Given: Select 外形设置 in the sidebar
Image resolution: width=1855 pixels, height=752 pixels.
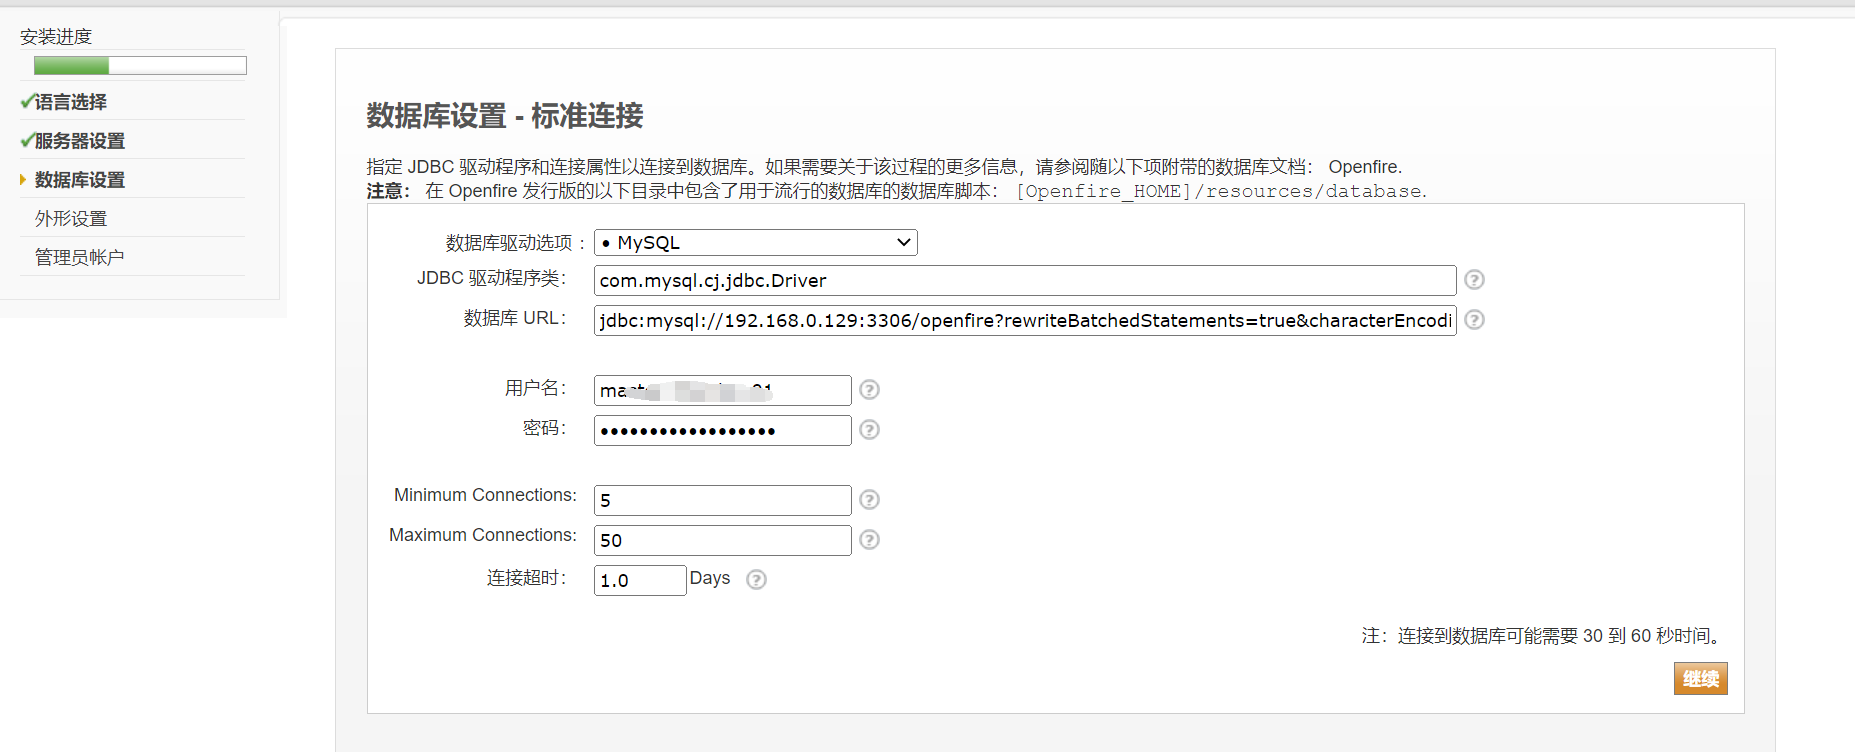Looking at the screenshot, I should 71,219.
